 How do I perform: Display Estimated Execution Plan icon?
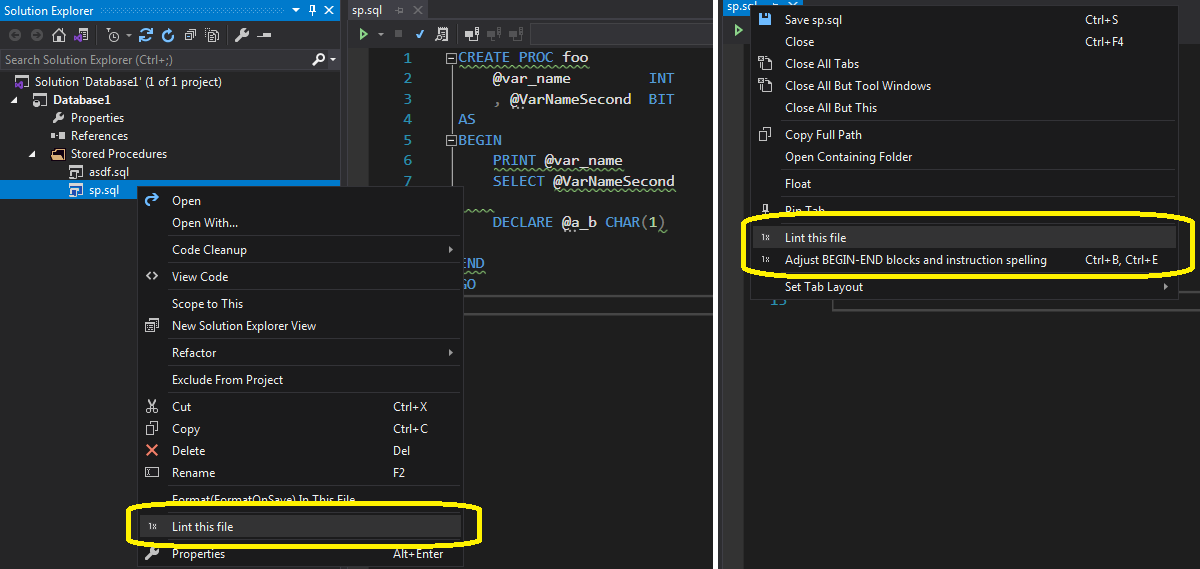[x=441, y=34]
